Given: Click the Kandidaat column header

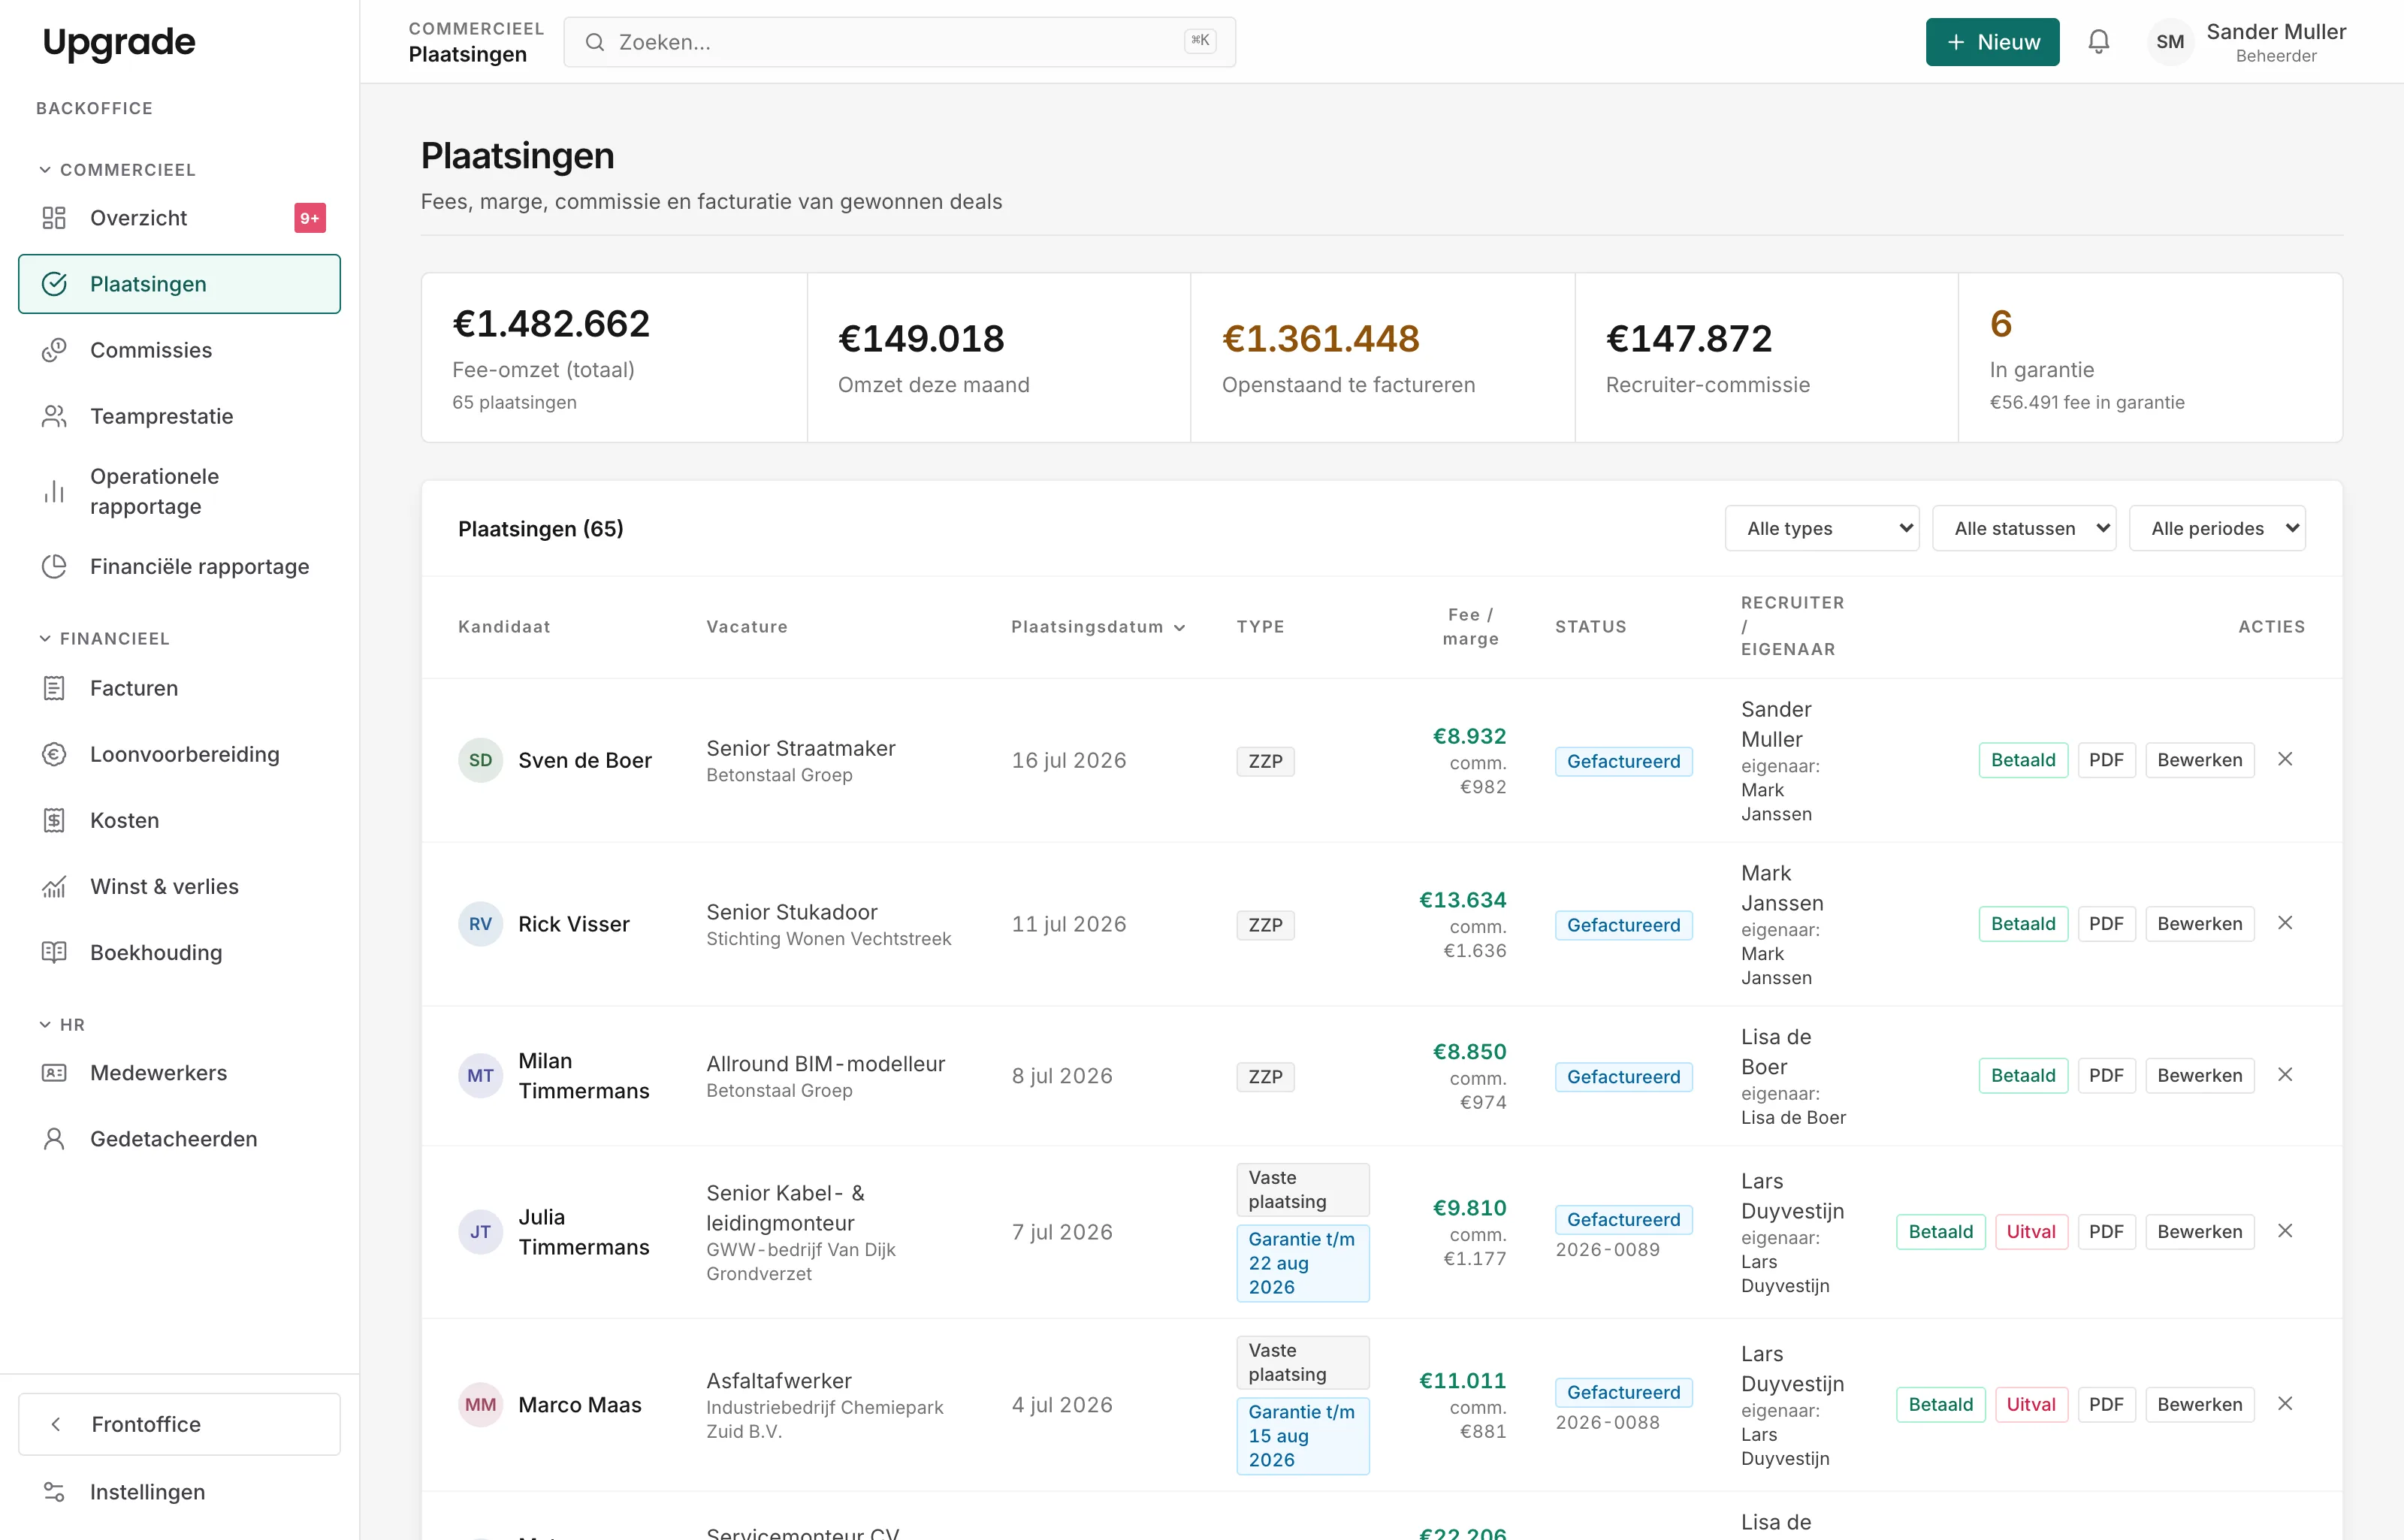Looking at the screenshot, I should 504,627.
